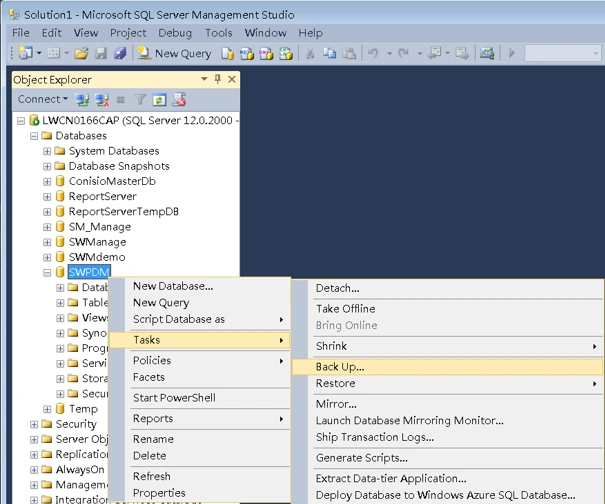Select Ship Transaction Logs... entry

click(447, 437)
